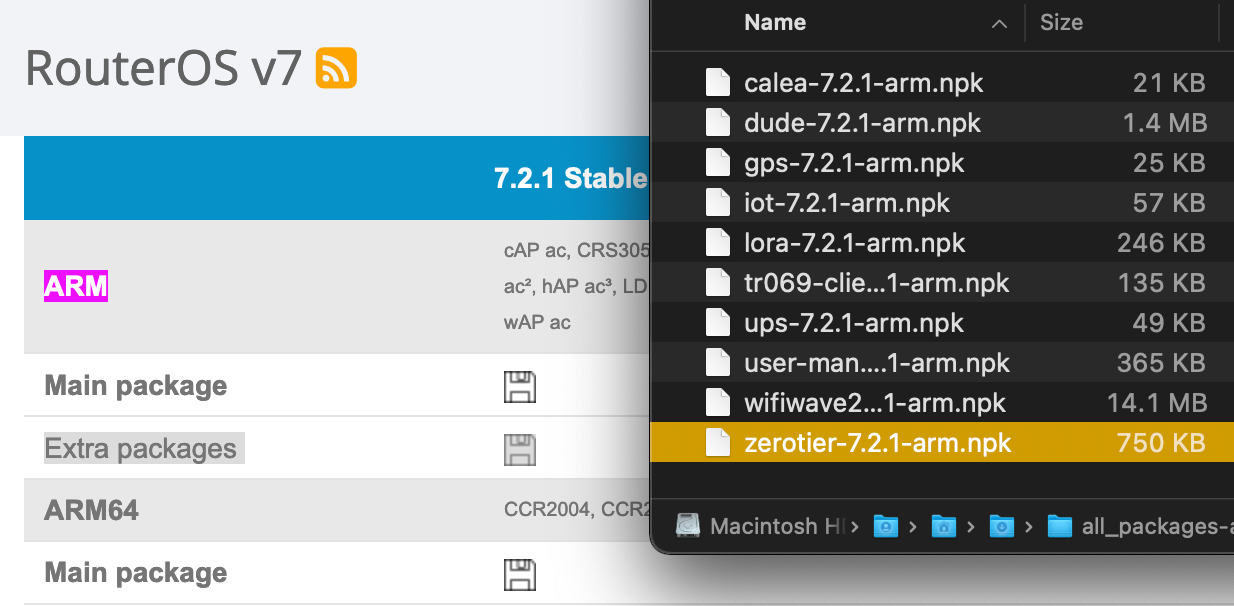Image resolution: width=1234 pixels, height=606 pixels.
Task: Download ARM64 Main package via floppy icon
Action: click(520, 574)
